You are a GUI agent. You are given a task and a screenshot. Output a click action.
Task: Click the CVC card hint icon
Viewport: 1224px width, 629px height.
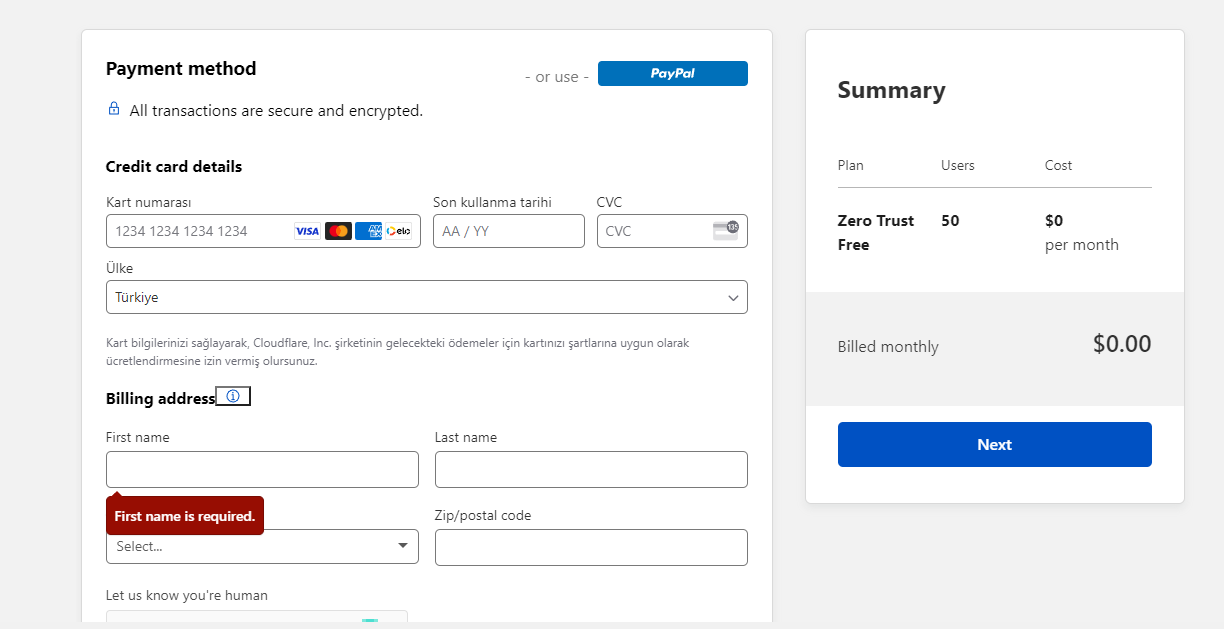(x=725, y=230)
